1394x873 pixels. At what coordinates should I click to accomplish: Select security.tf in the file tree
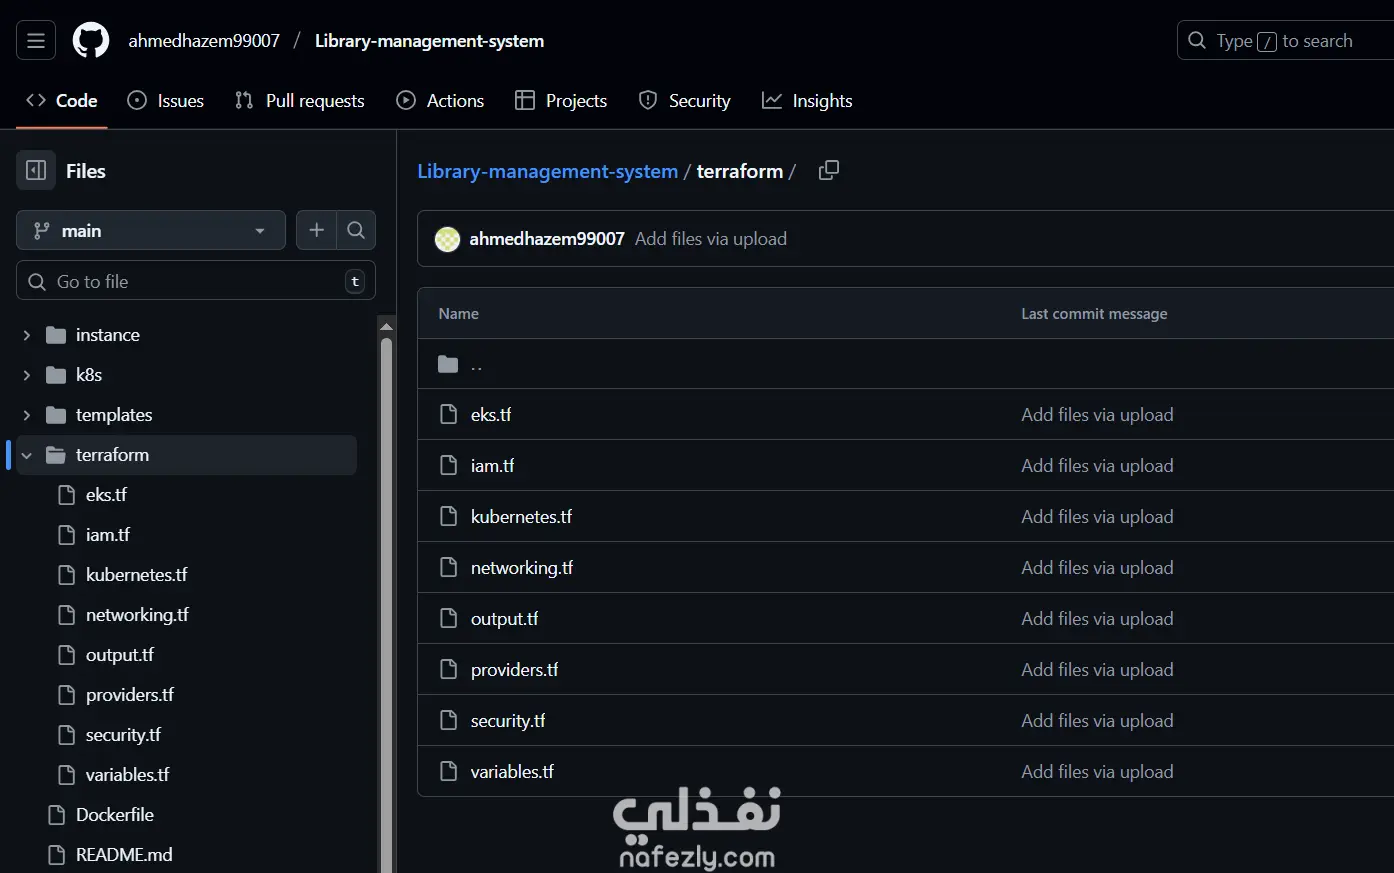coord(123,735)
